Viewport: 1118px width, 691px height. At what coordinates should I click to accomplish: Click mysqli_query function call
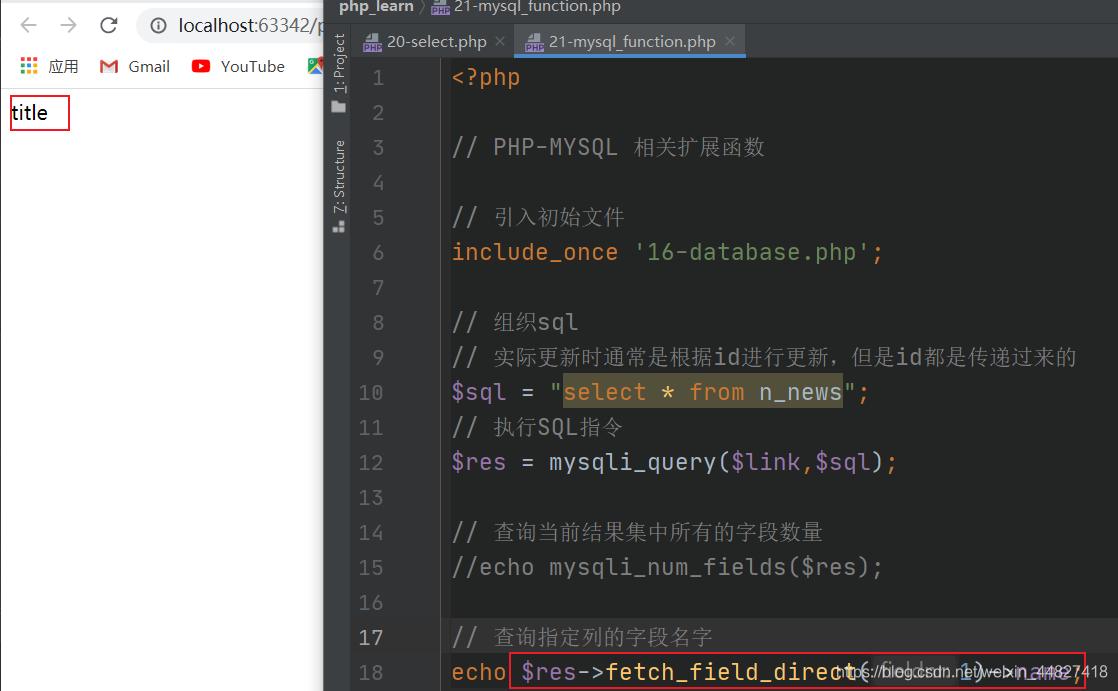[632, 462]
